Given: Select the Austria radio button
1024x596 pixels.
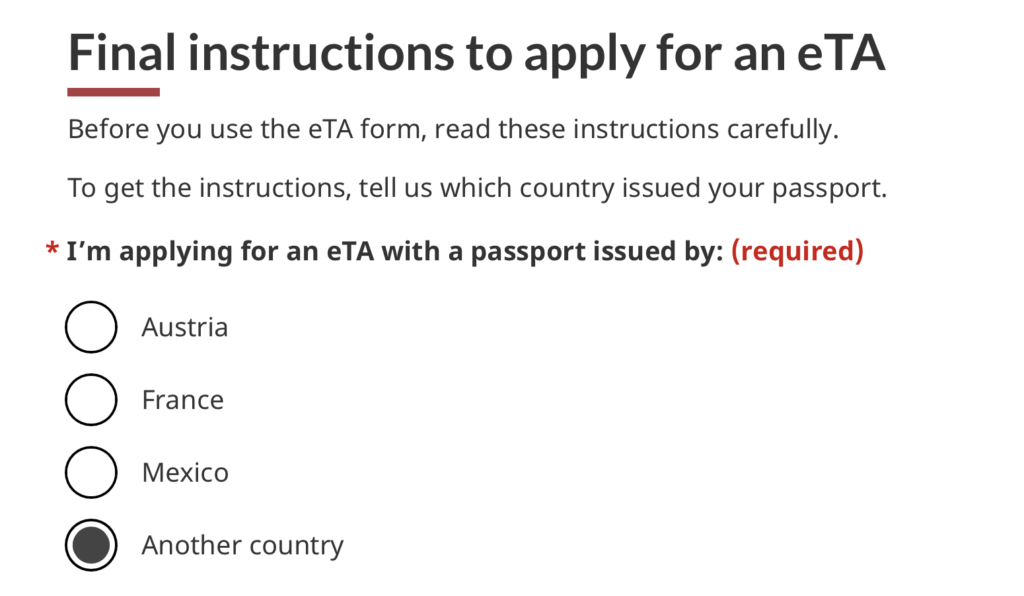Looking at the screenshot, I should pyautogui.click(x=91, y=327).
